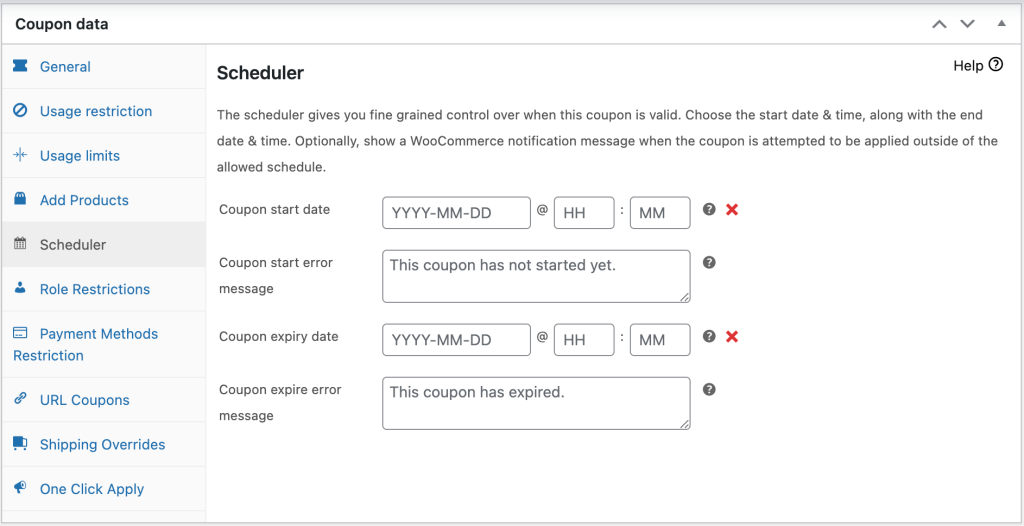1024x526 pixels.
Task: Focus the coupon expiry hour field
Action: 584,340
